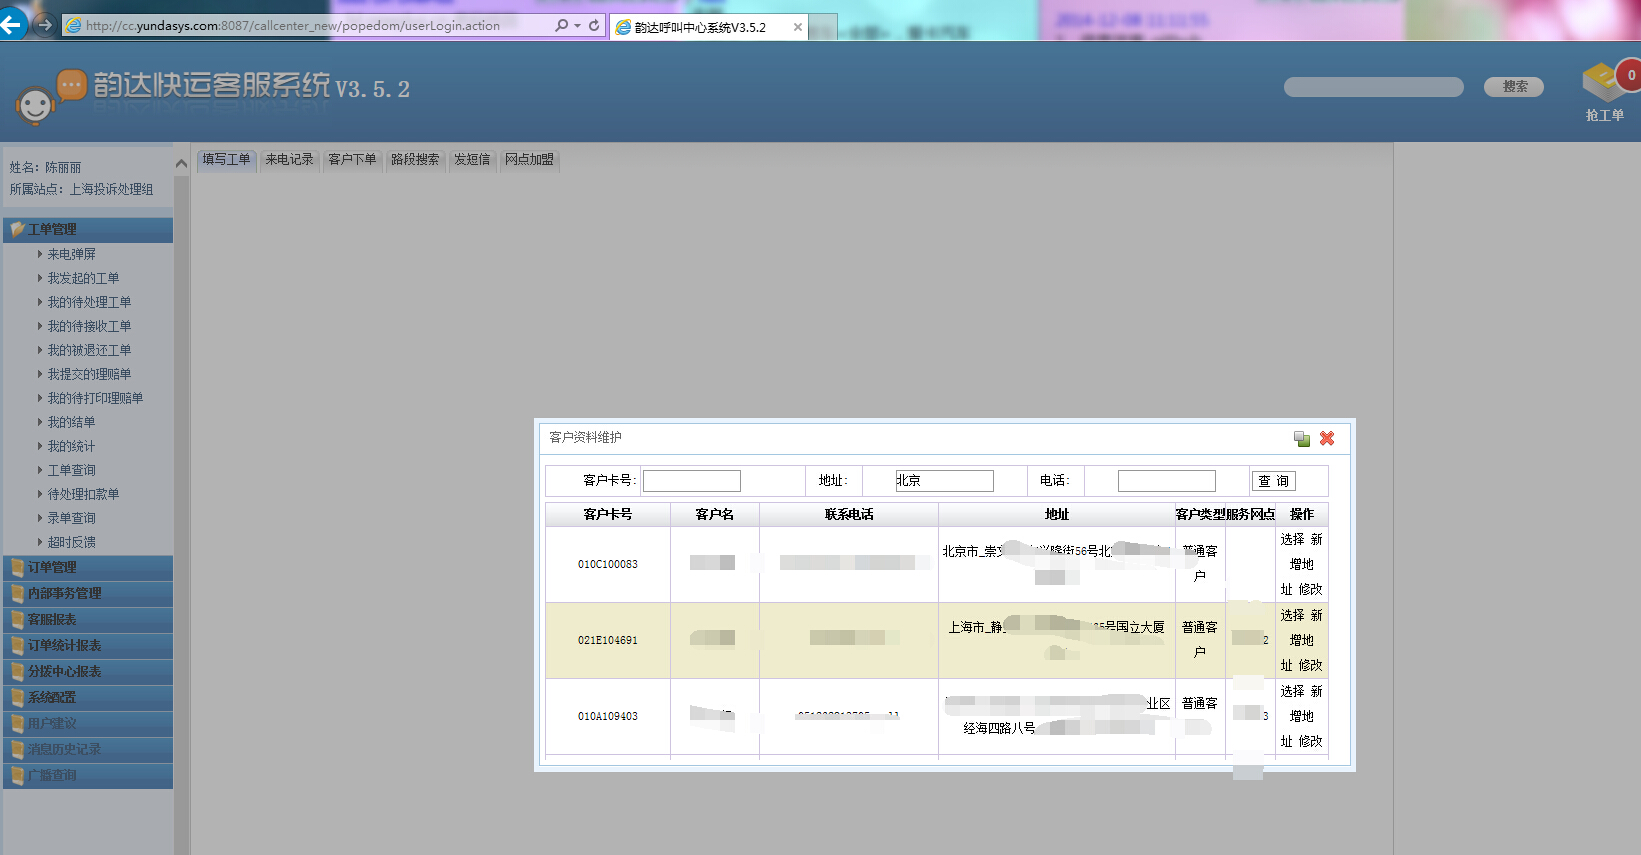The image size is (1641, 855).
Task: Open 来电弹屏 in sidebar tree
Action: 71,254
